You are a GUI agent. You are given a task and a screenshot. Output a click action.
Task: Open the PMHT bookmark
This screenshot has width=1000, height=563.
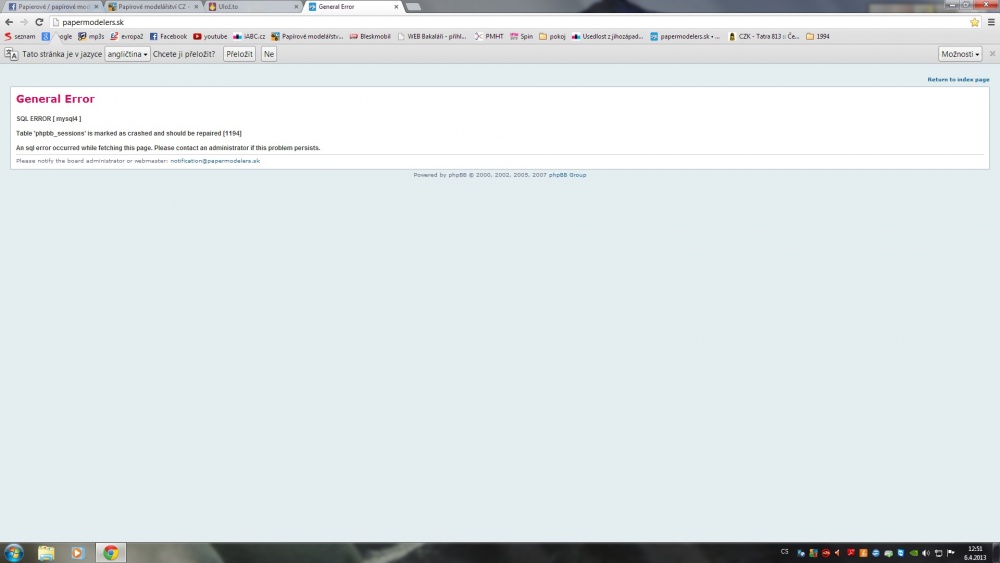coord(489,36)
